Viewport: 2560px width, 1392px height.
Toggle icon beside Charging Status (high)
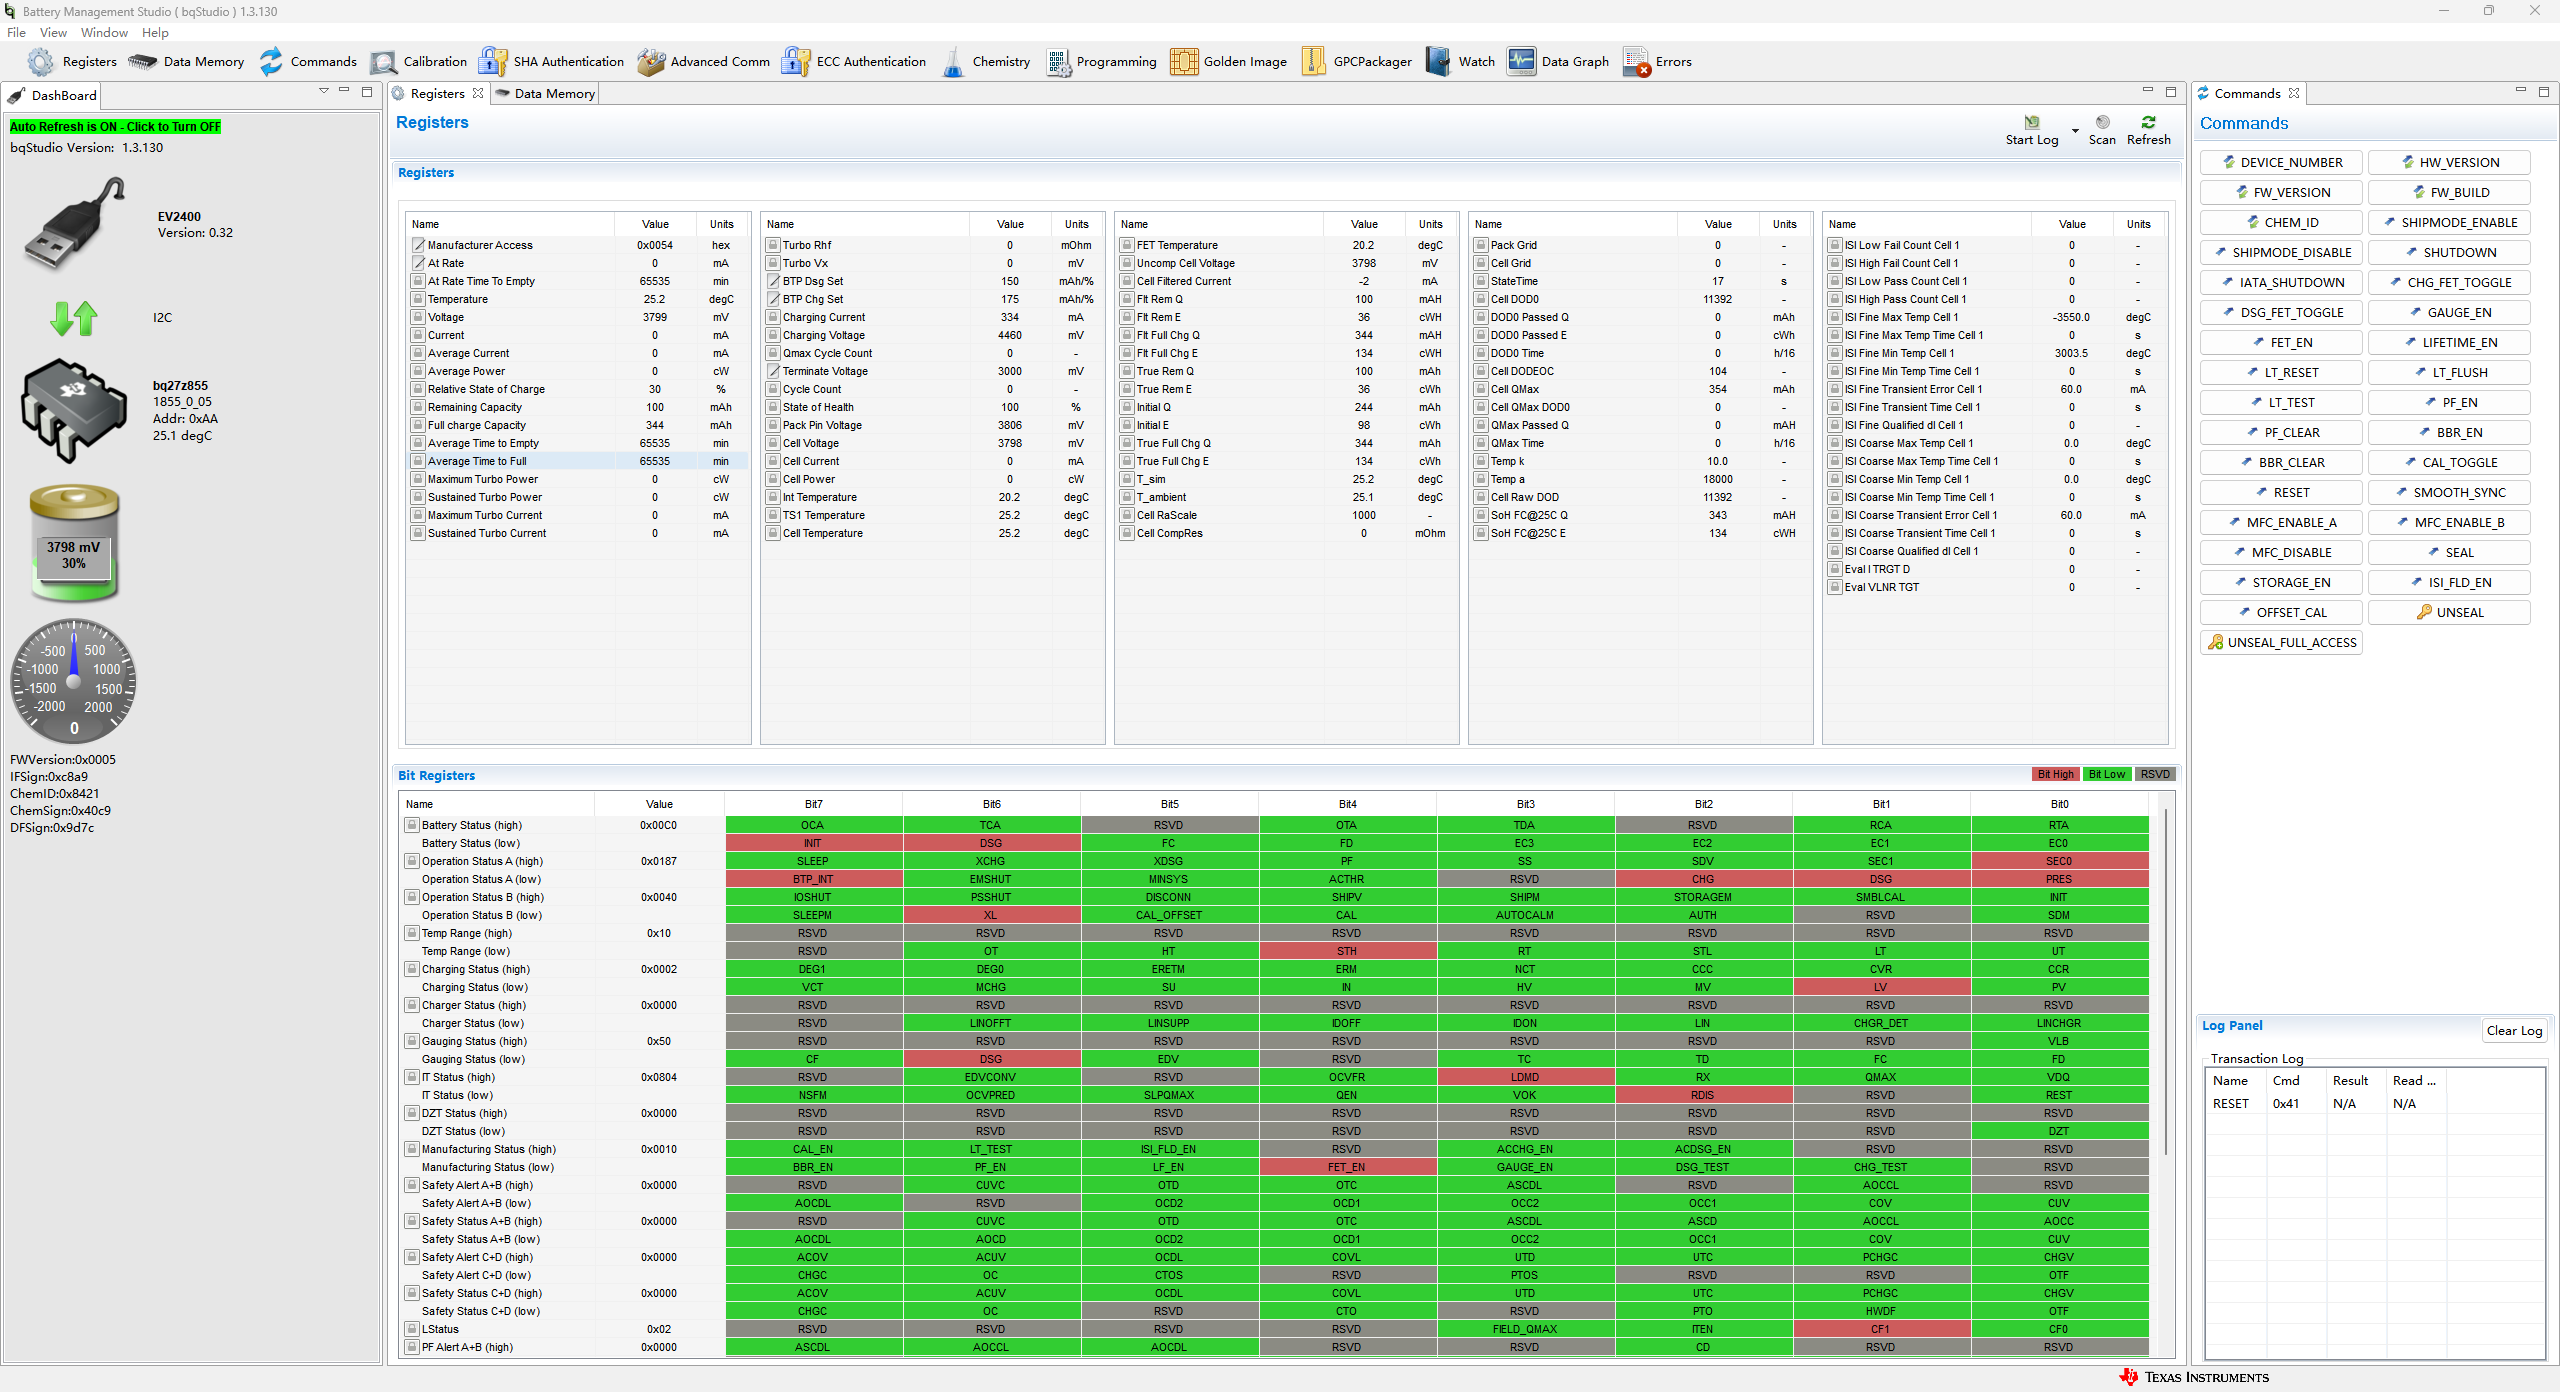[x=411, y=969]
